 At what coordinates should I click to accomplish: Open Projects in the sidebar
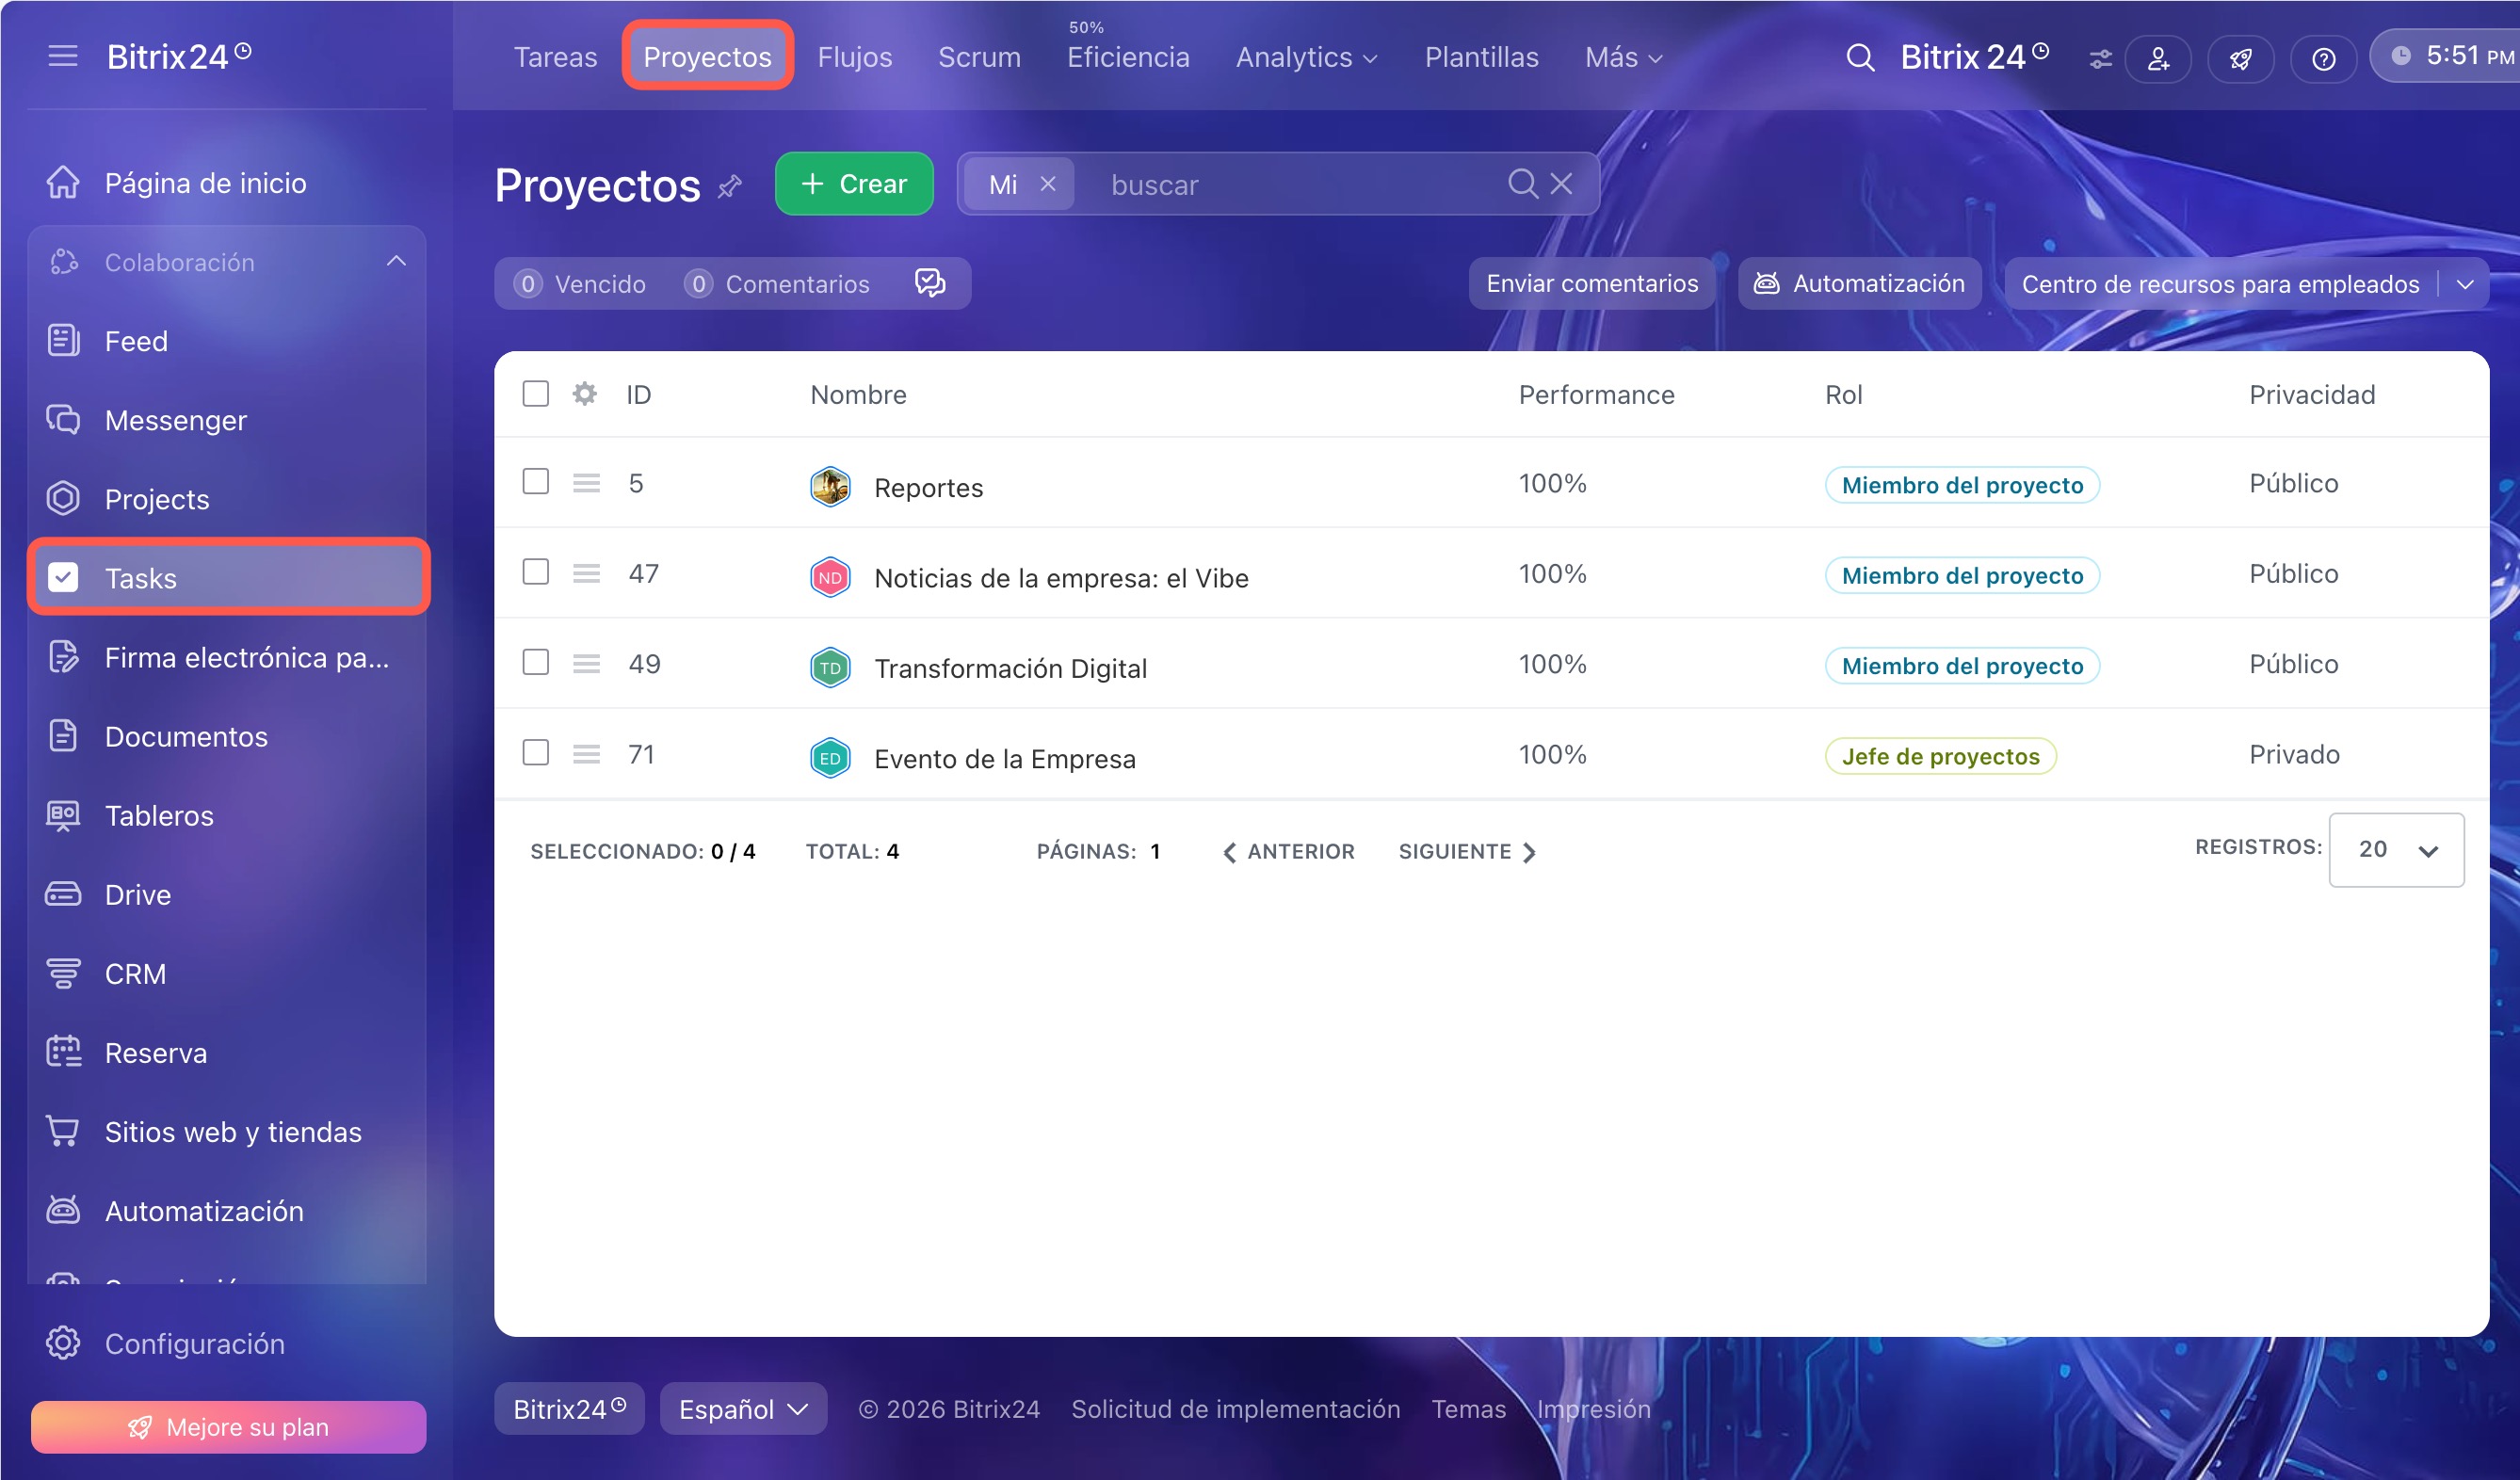pyautogui.click(x=228, y=499)
